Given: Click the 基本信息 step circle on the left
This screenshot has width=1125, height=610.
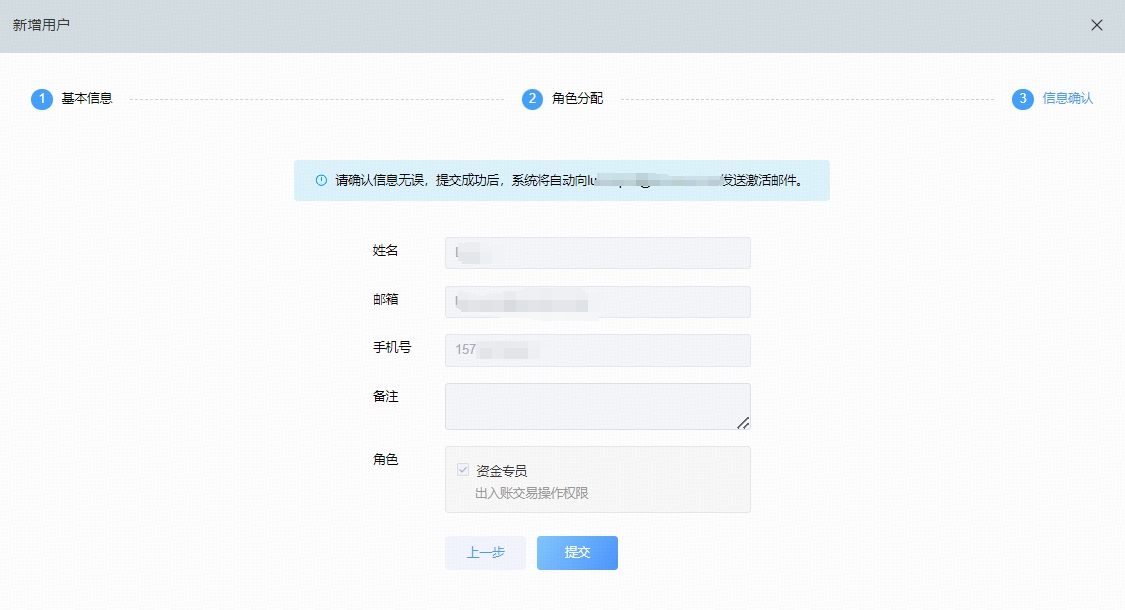Looking at the screenshot, I should pos(40,100).
